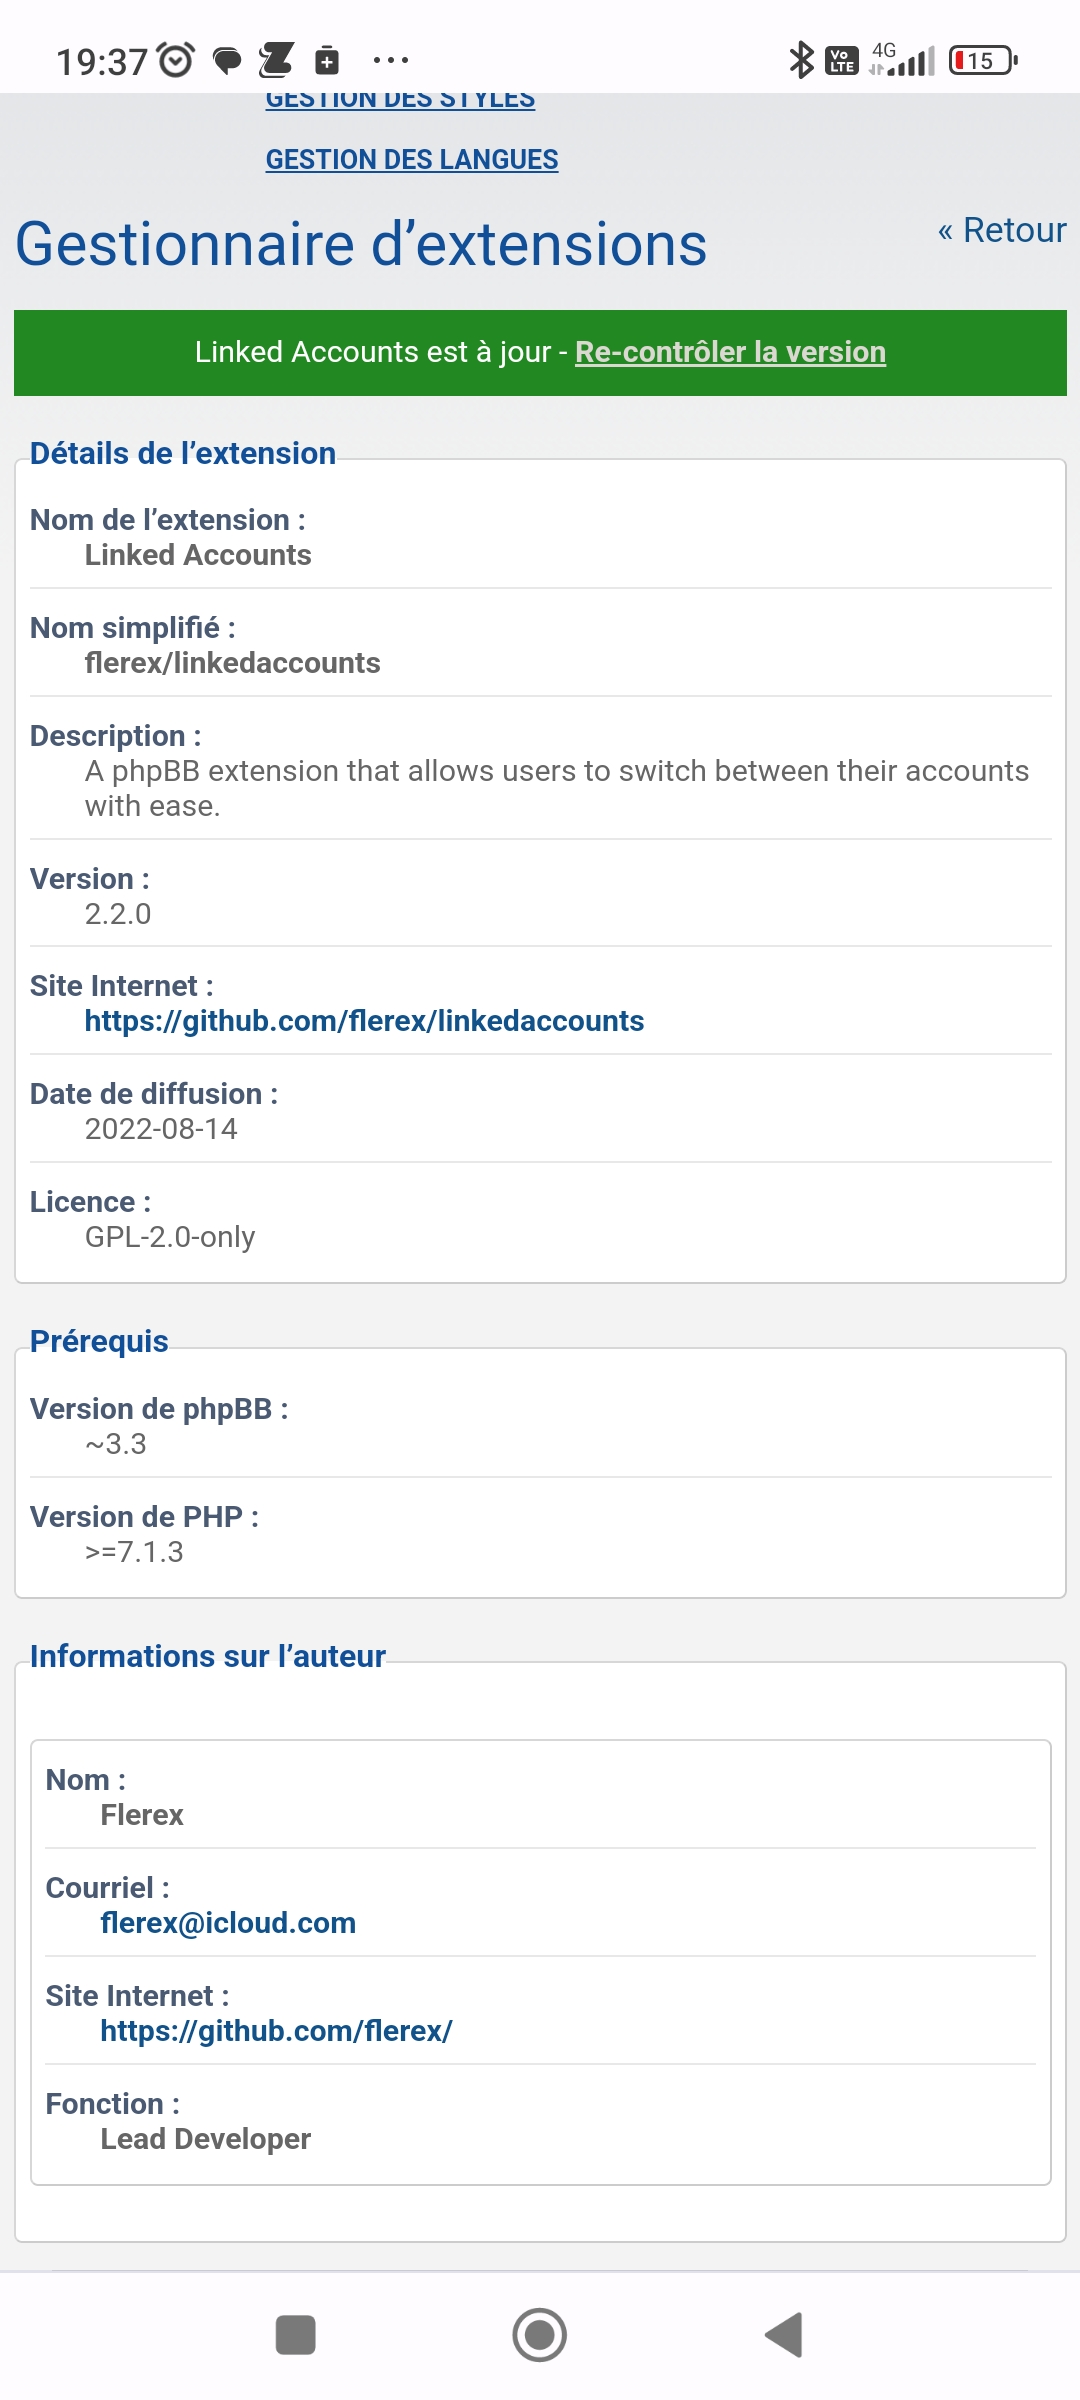
Task: Open the Gestion des langues menu link
Action: pyautogui.click(x=412, y=160)
